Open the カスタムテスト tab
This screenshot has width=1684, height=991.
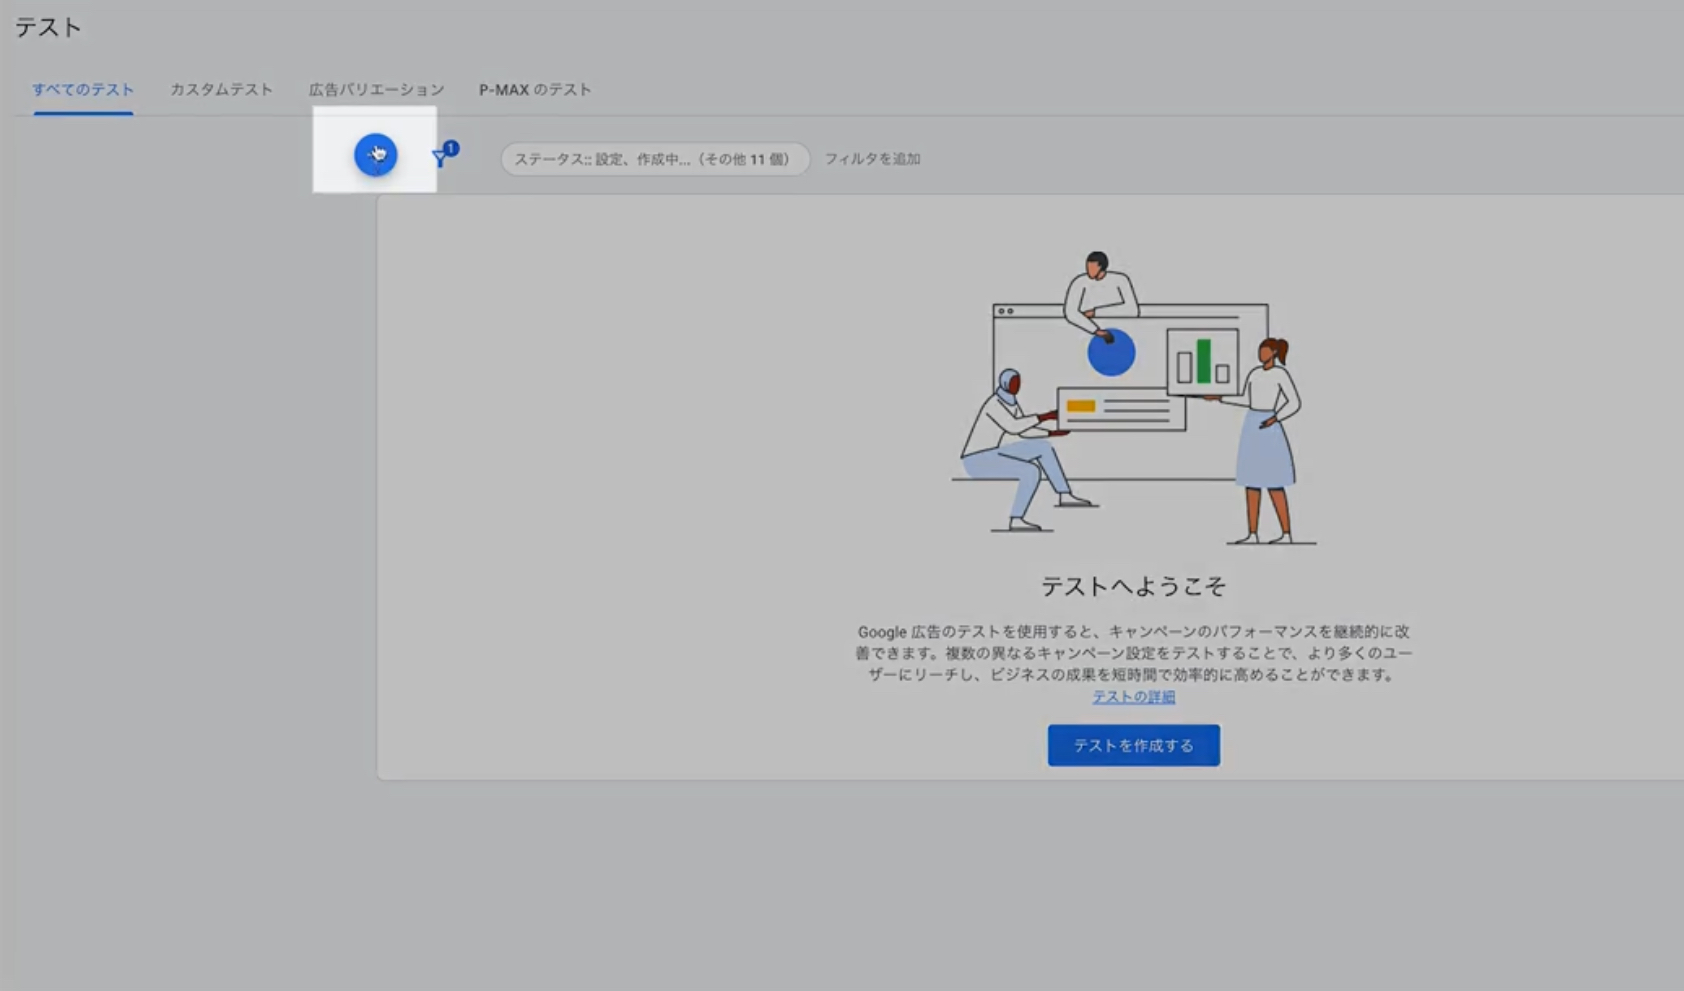[221, 90]
